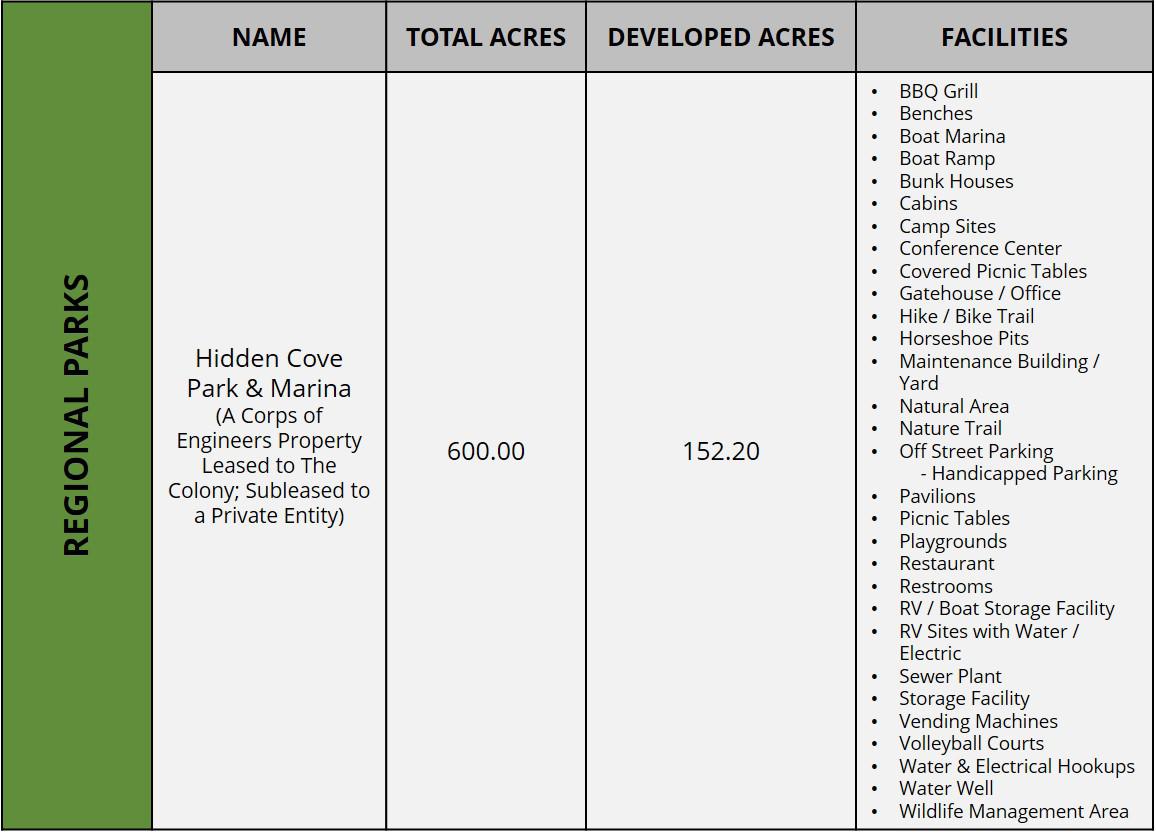Screen dimensions: 1156x834
Task: Click the Maintenance Building / Yard item
Action: [x=999, y=372]
